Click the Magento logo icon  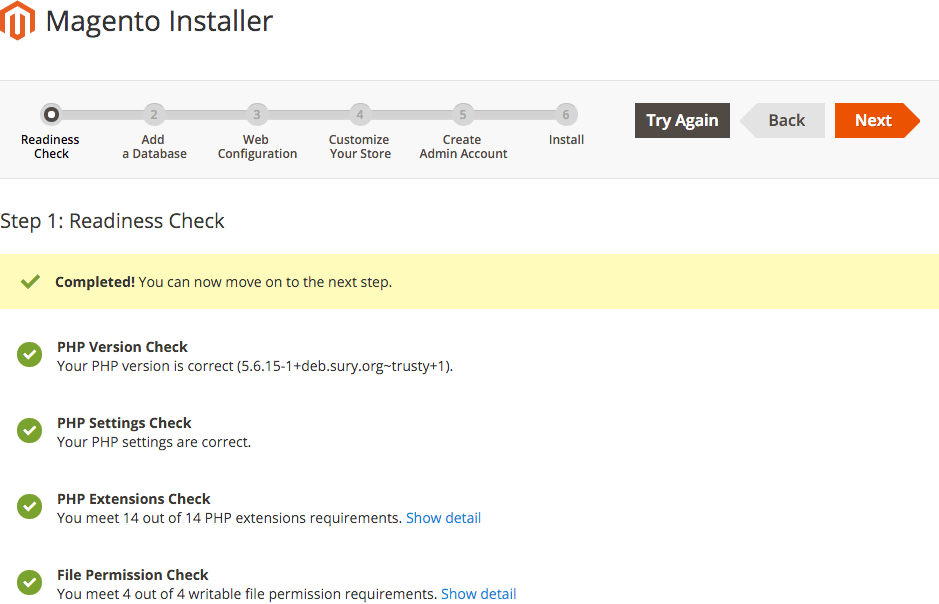pos(17,20)
